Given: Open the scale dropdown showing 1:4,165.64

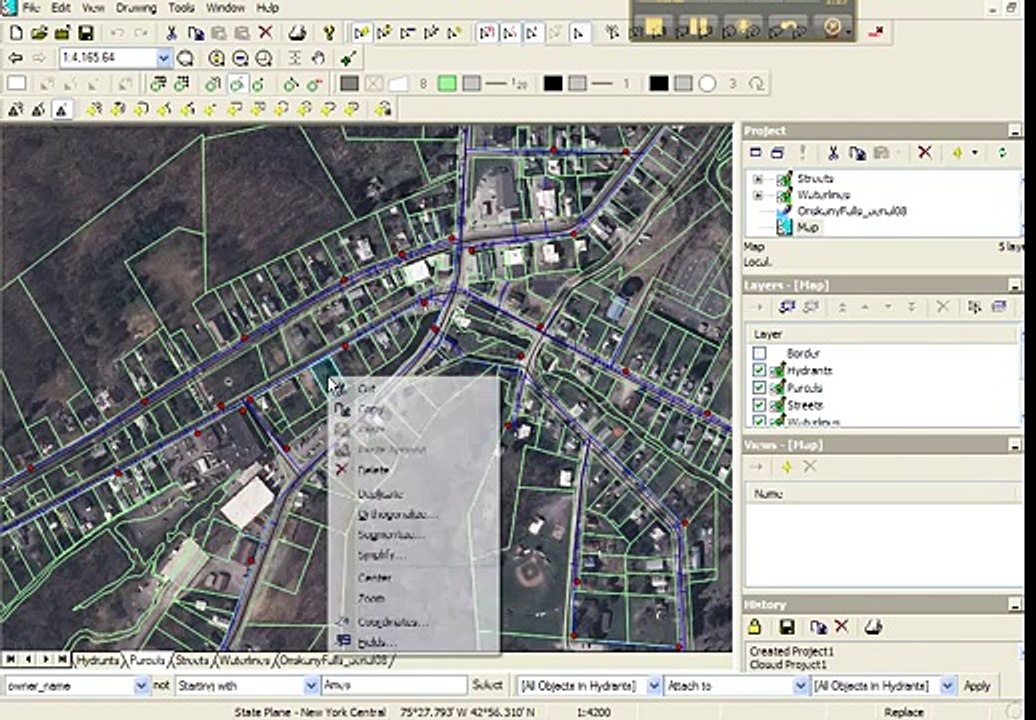Looking at the screenshot, I should 163,58.
